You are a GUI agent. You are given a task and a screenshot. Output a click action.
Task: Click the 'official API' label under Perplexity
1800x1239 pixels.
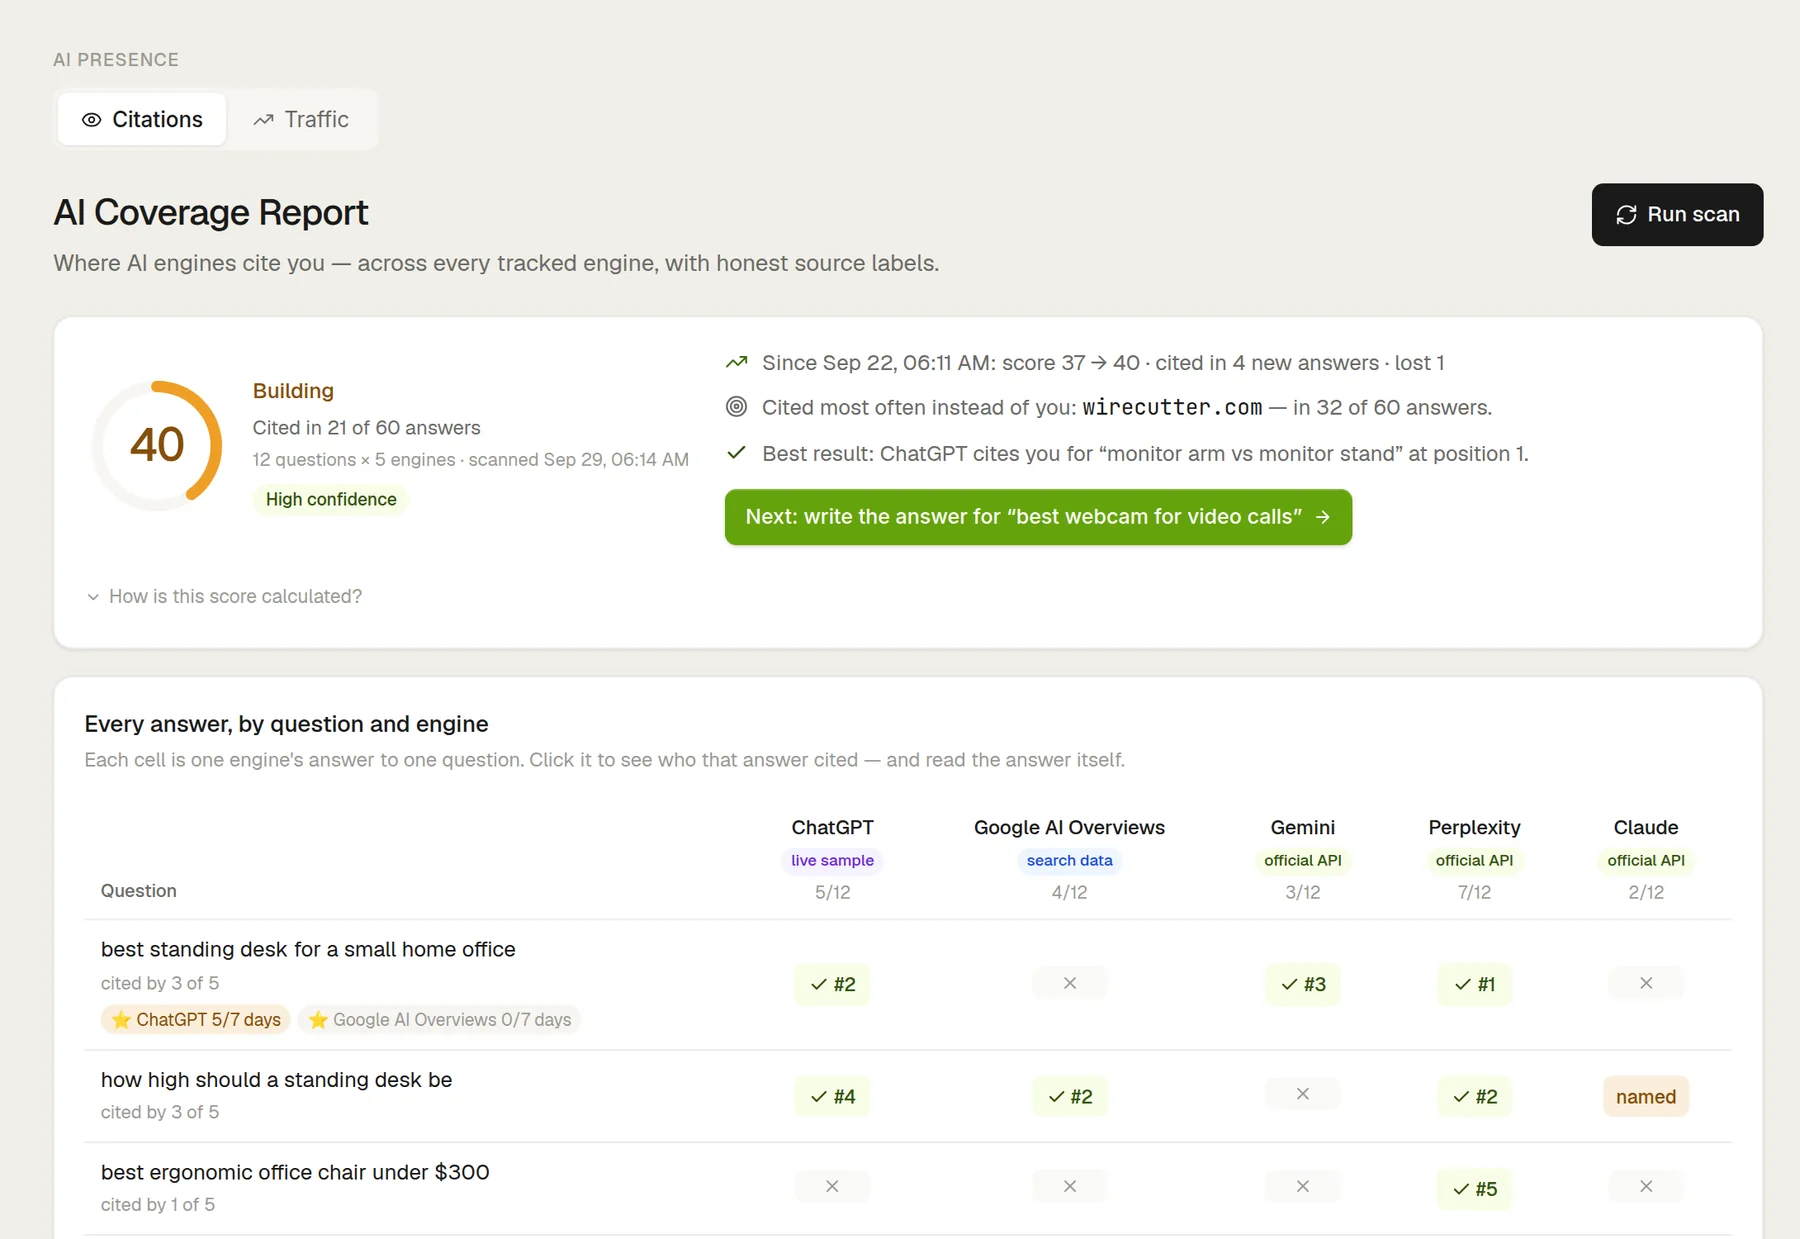click(x=1474, y=860)
